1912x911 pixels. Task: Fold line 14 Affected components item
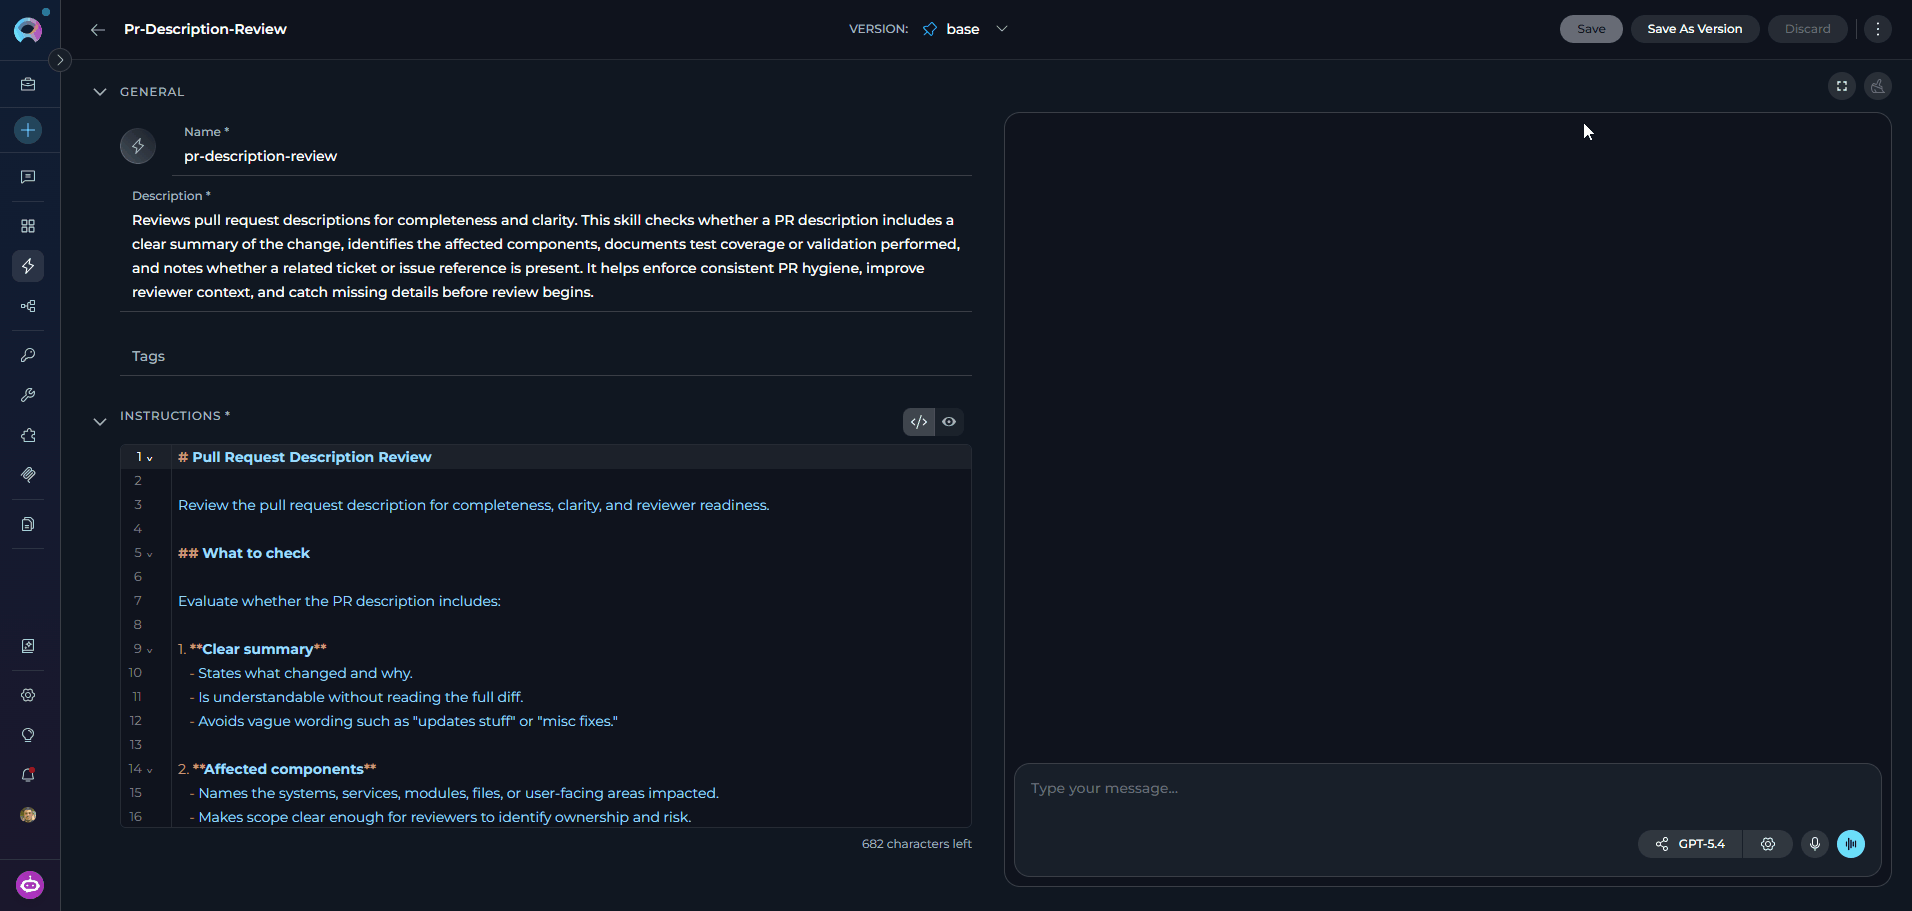(x=150, y=770)
